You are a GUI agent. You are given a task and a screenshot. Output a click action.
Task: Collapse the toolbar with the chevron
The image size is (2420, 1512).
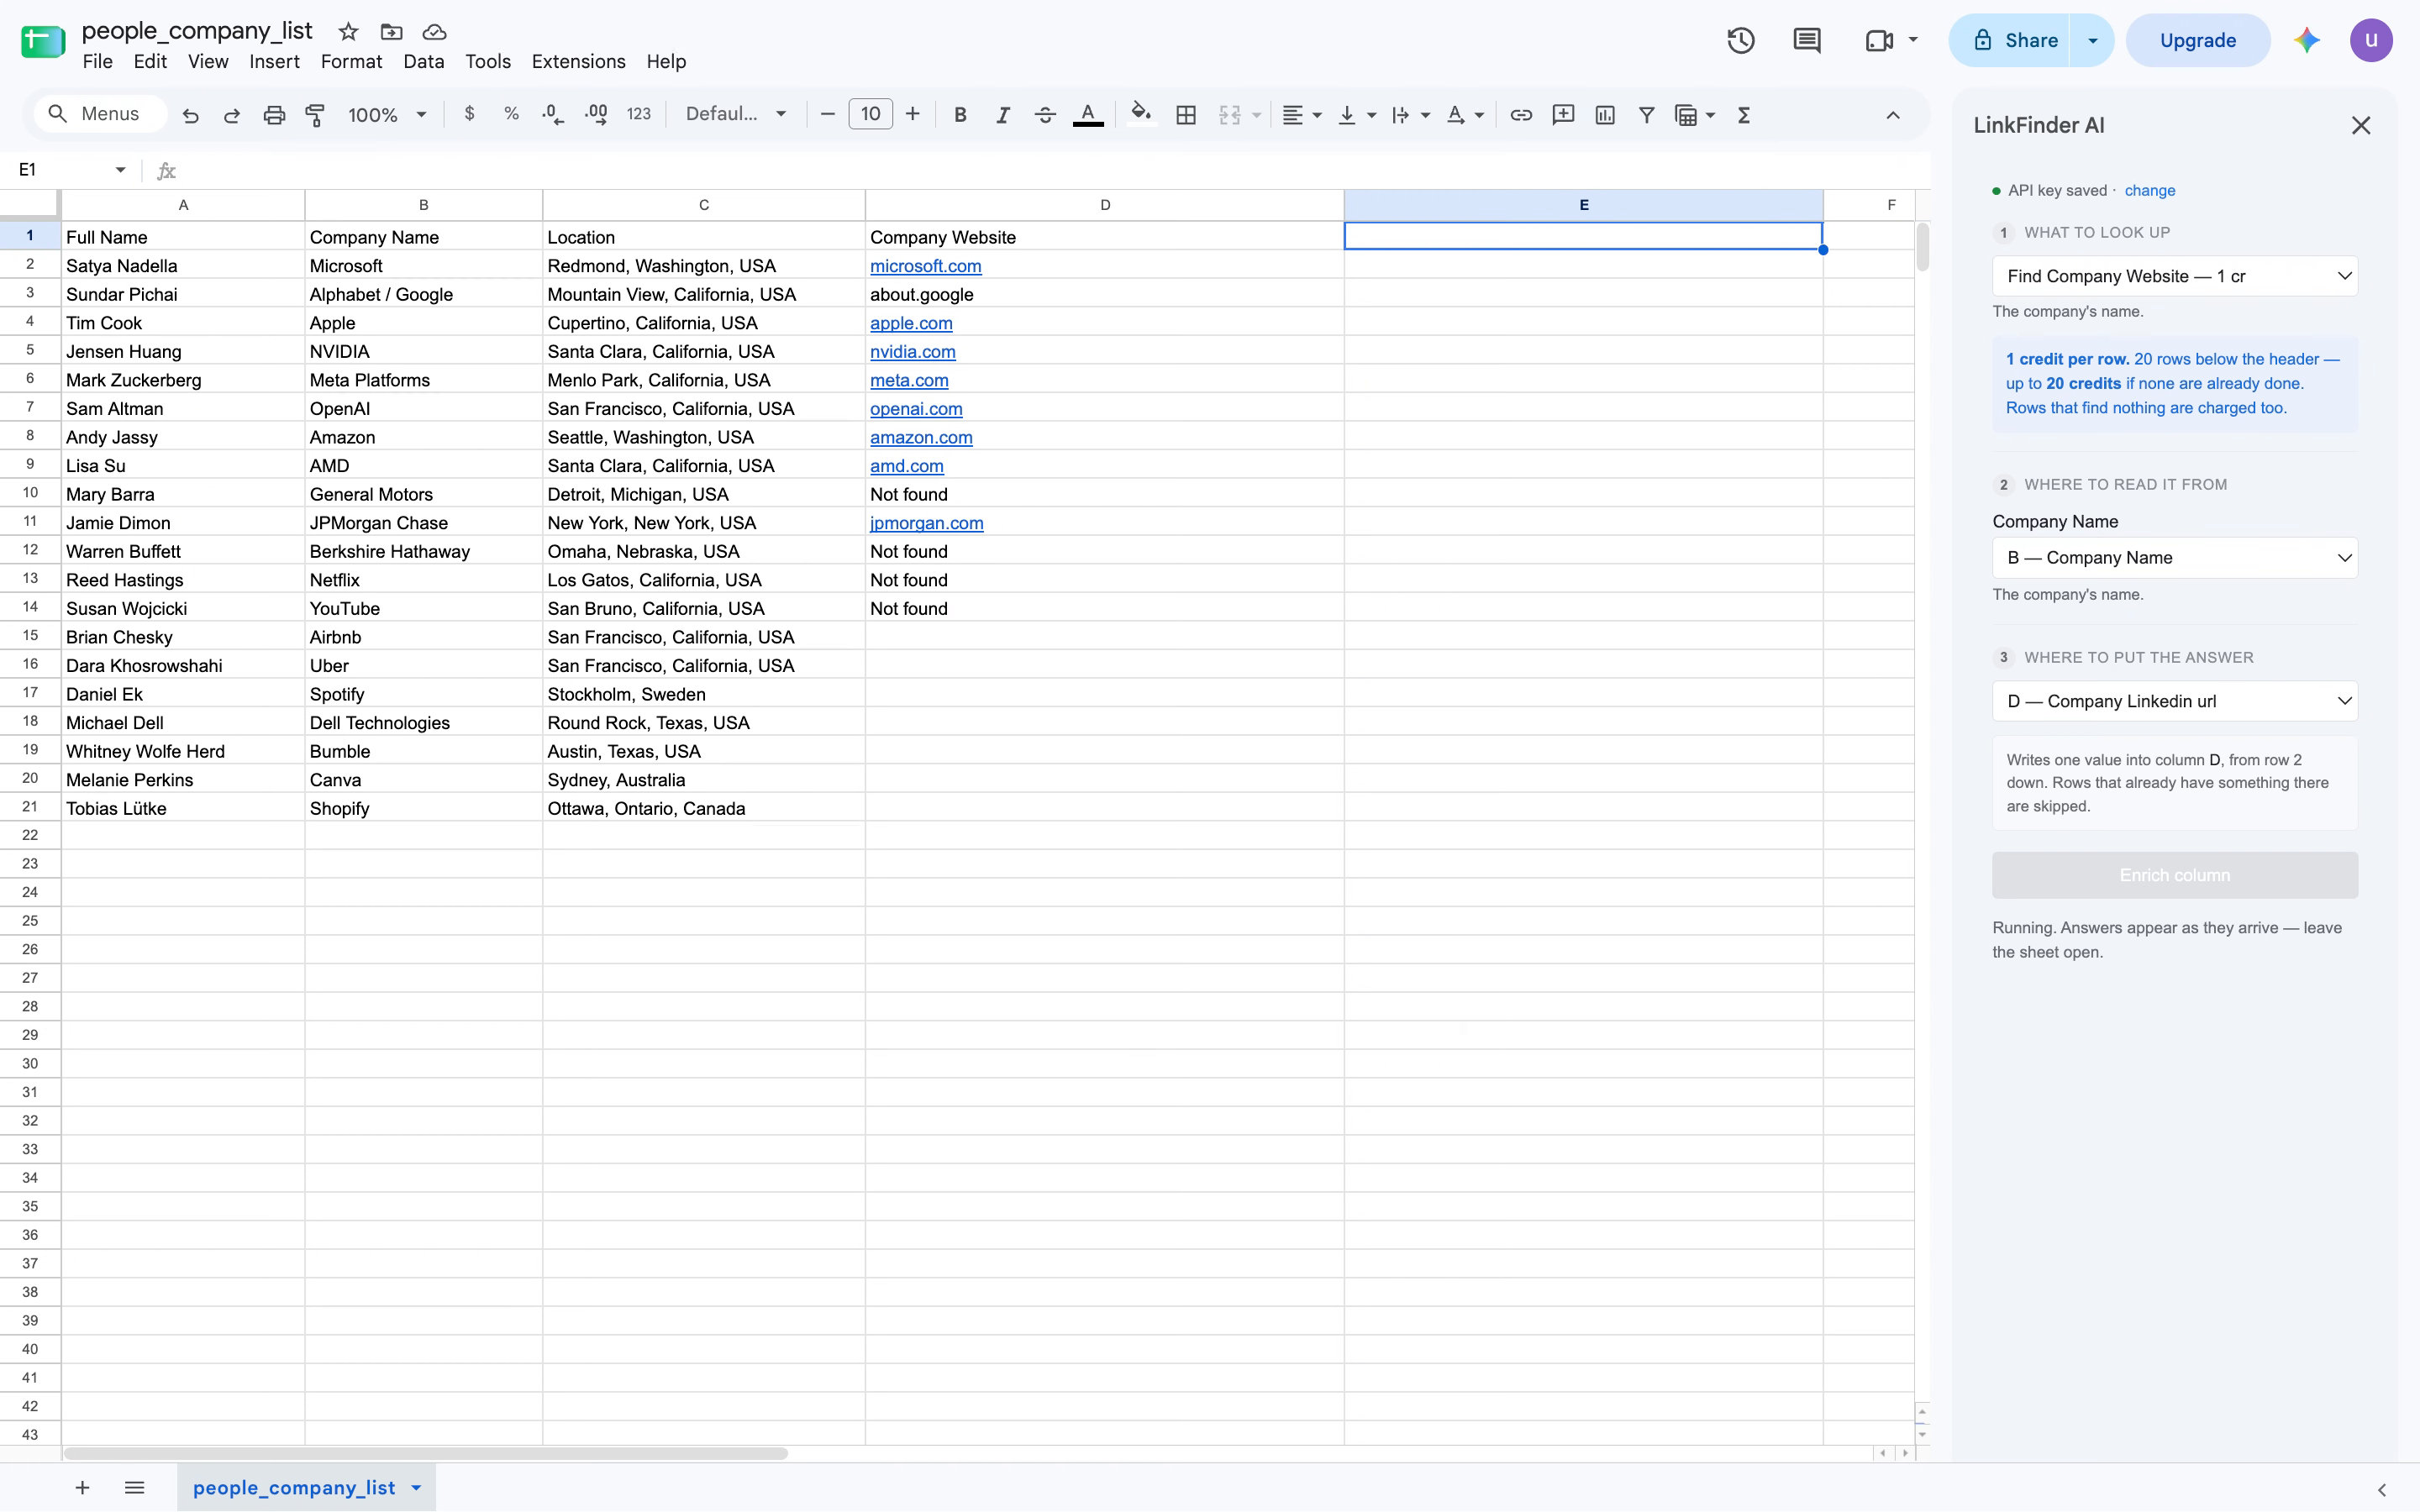tap(1893, 115)
